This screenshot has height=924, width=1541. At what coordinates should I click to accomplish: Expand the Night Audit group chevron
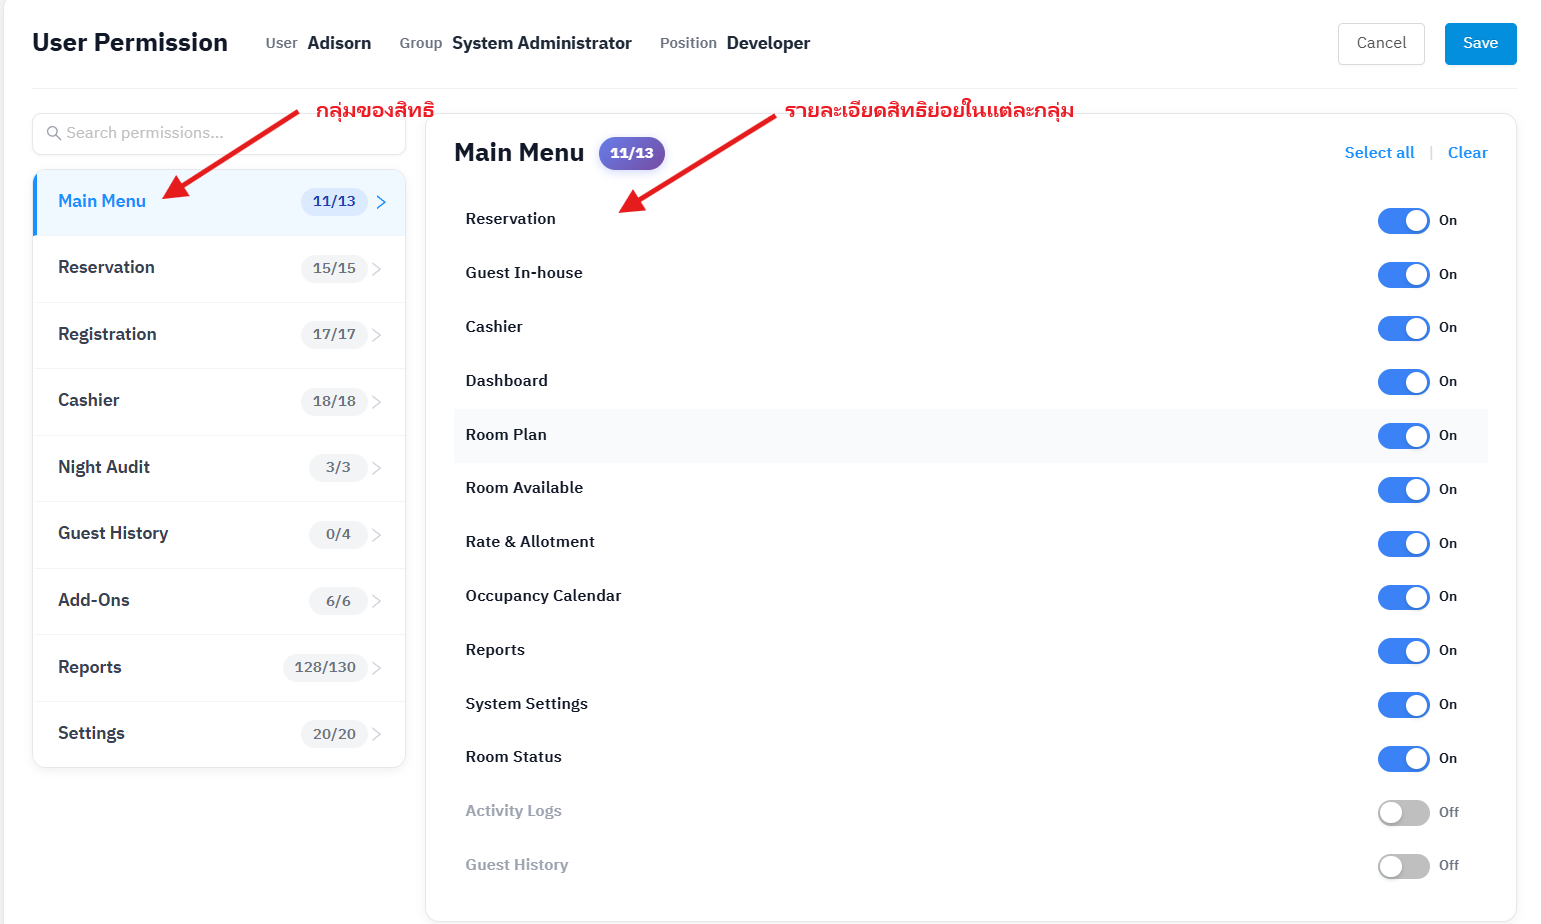coord(377,468)
